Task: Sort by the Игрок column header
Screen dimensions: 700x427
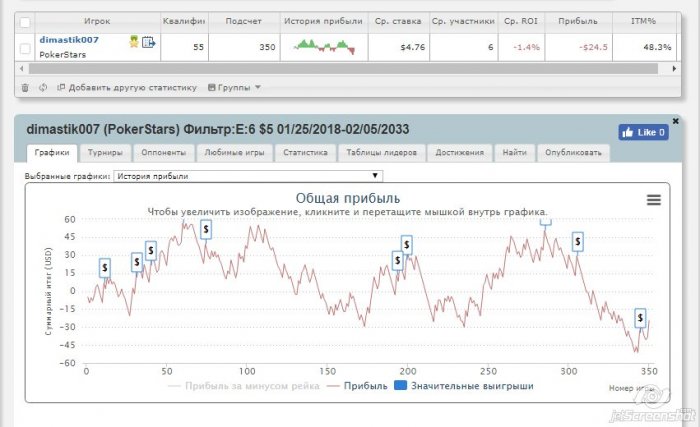Action: [97, 21]
